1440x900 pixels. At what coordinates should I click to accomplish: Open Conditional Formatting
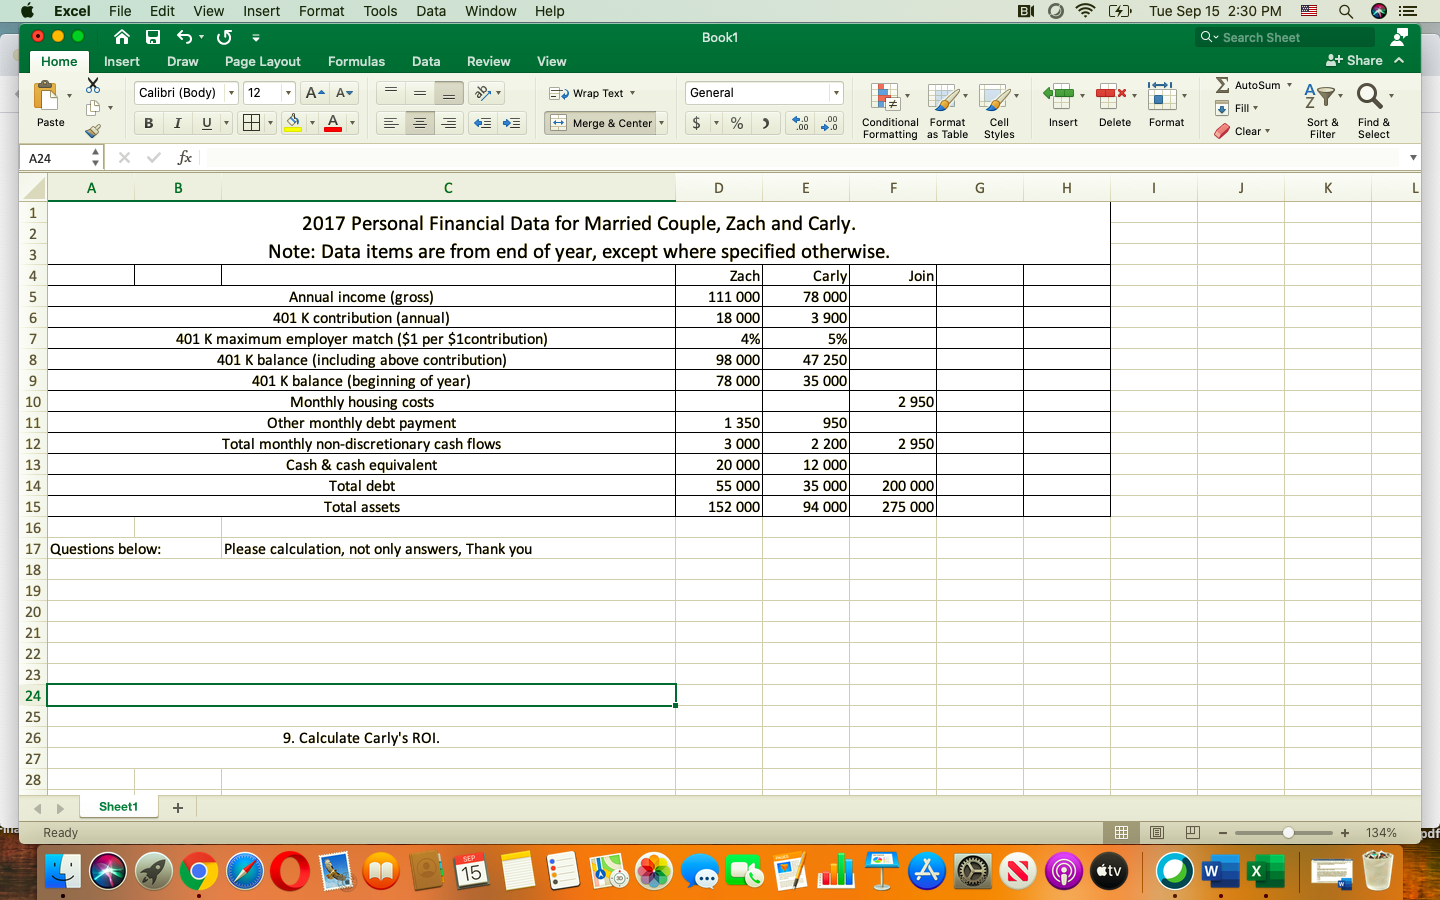889,110
